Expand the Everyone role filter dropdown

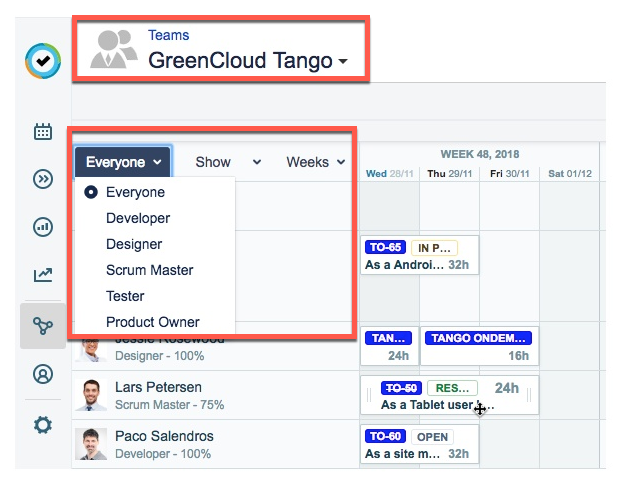pyautogui.click(x=123, y=162)
